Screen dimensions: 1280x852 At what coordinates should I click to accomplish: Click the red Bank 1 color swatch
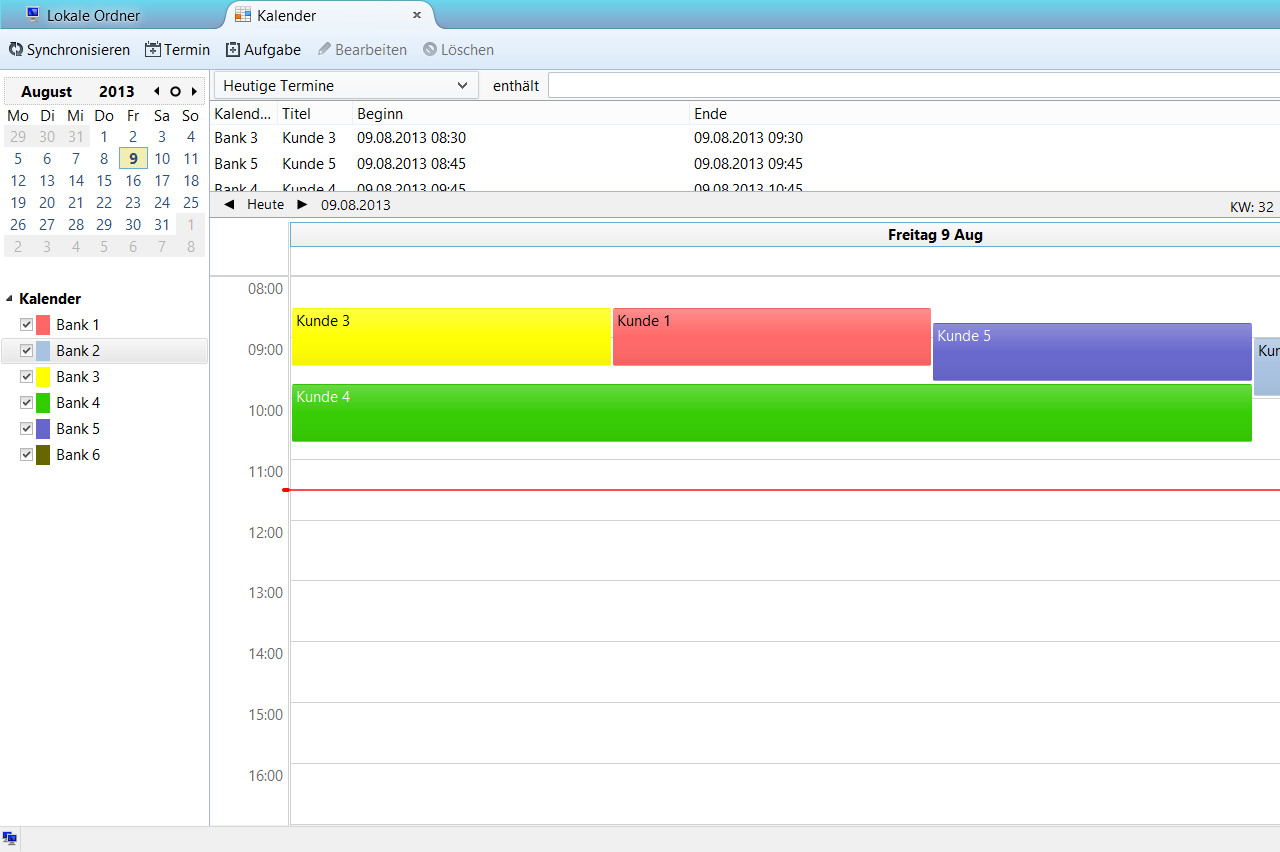43,325
